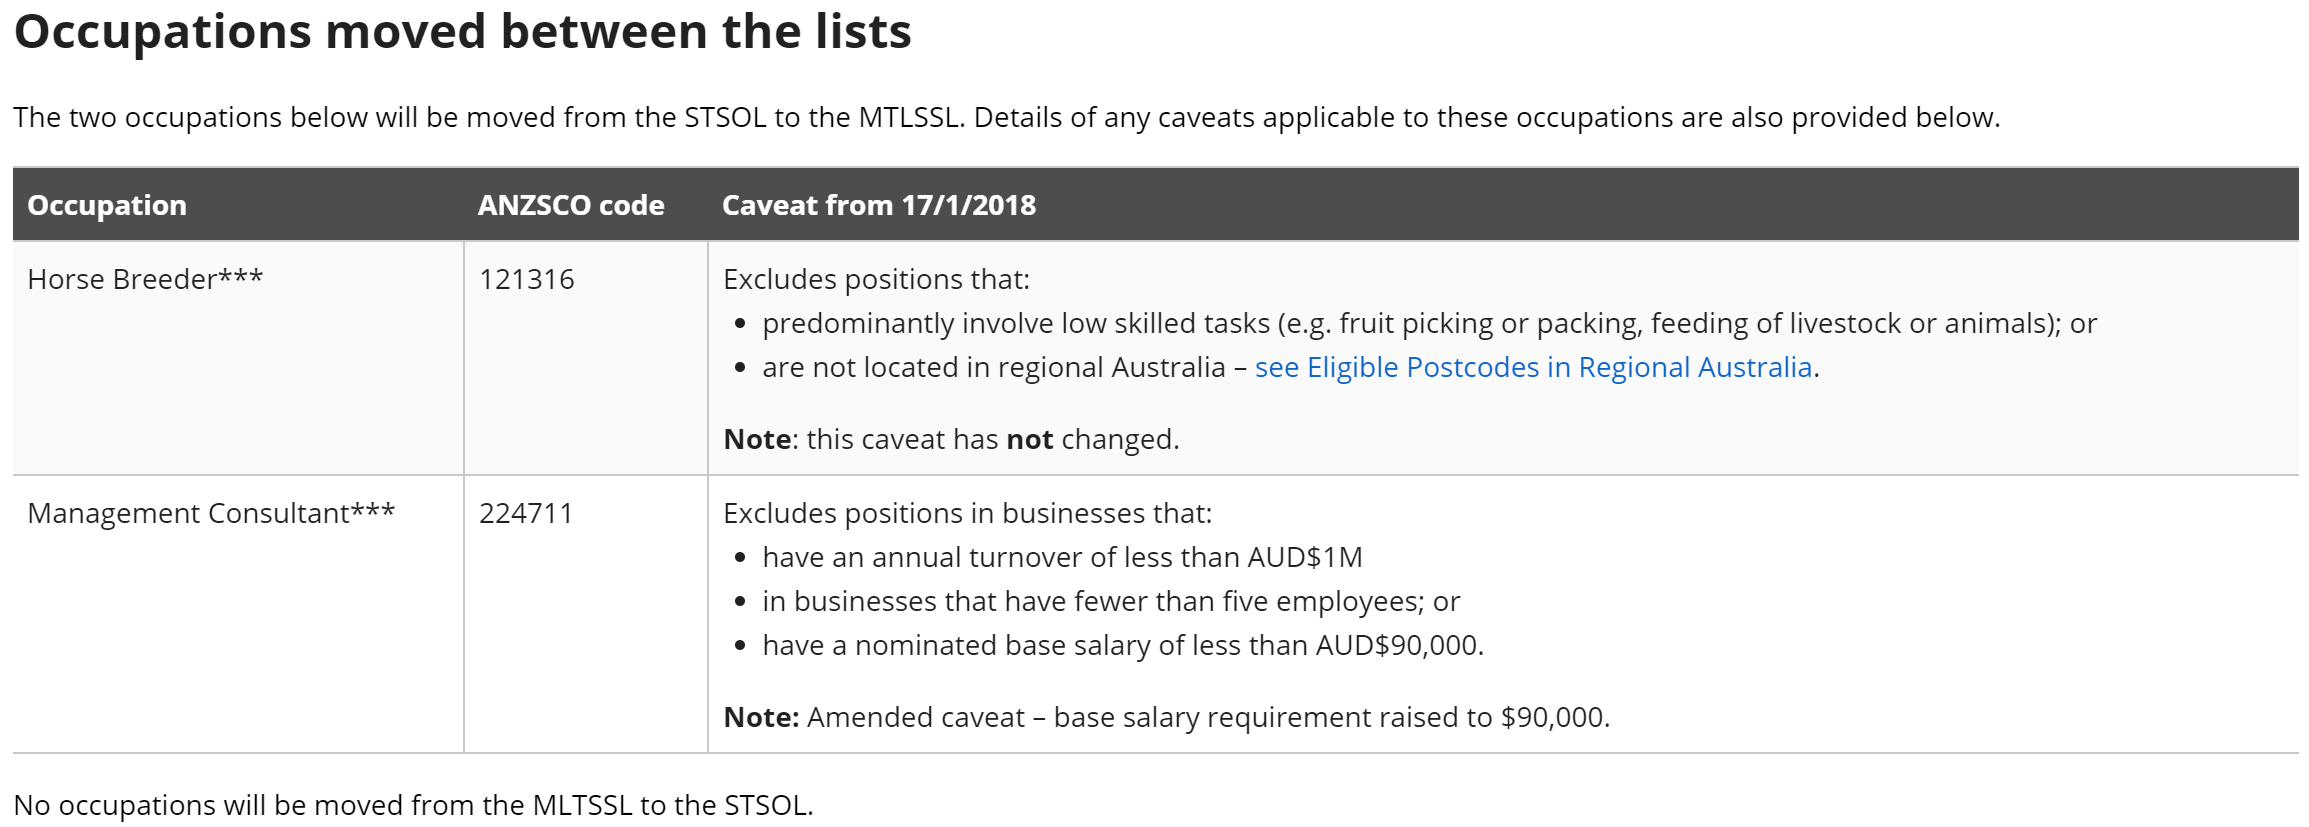Image resolution: width=2309 pixels, height=827 pixels.
Task: Click the "Occupation" column header
Action: pos(107,205)
